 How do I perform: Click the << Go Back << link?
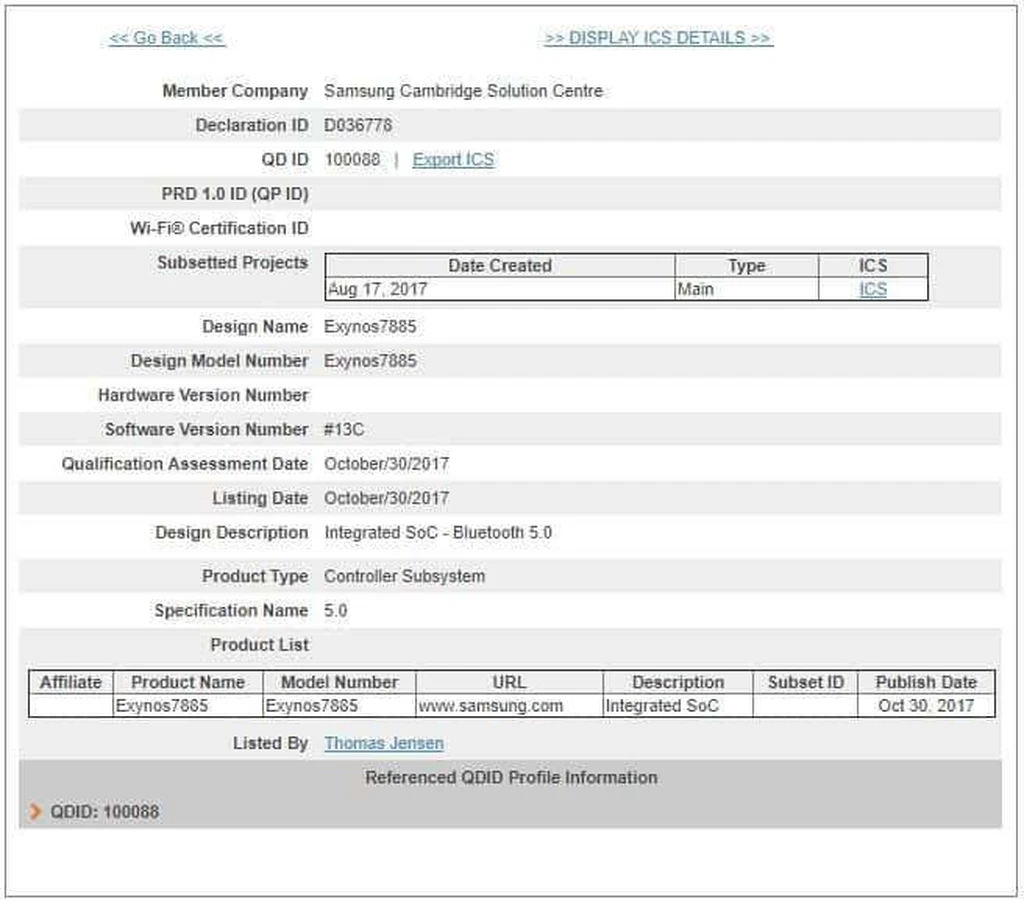[x=167, y=38]
